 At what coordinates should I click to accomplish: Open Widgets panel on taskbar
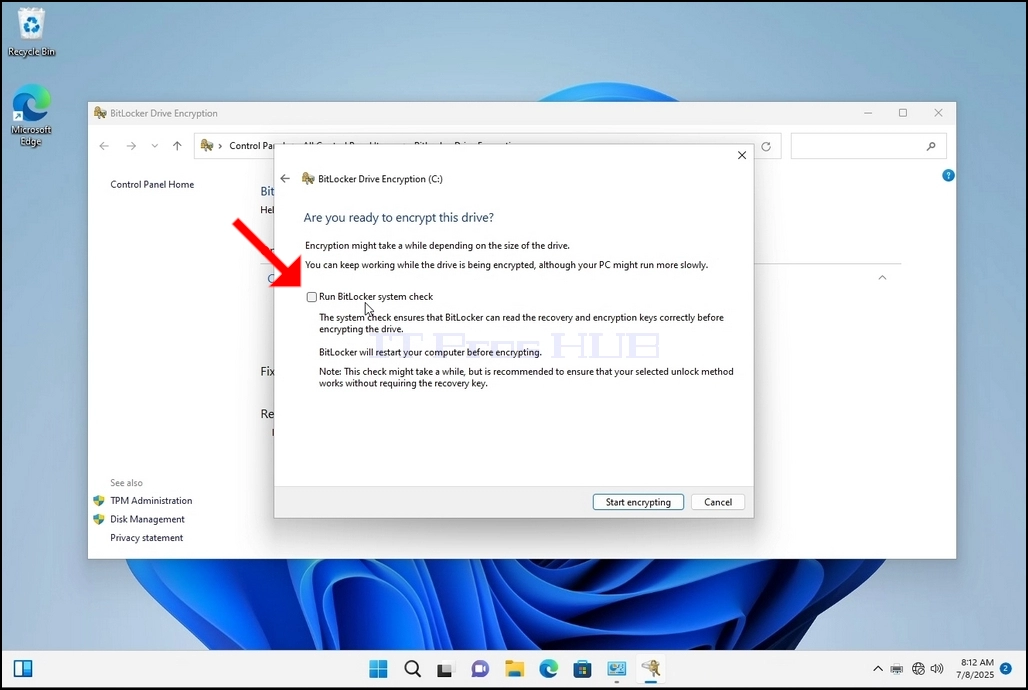pyautogui.click(x=23, y=669)
